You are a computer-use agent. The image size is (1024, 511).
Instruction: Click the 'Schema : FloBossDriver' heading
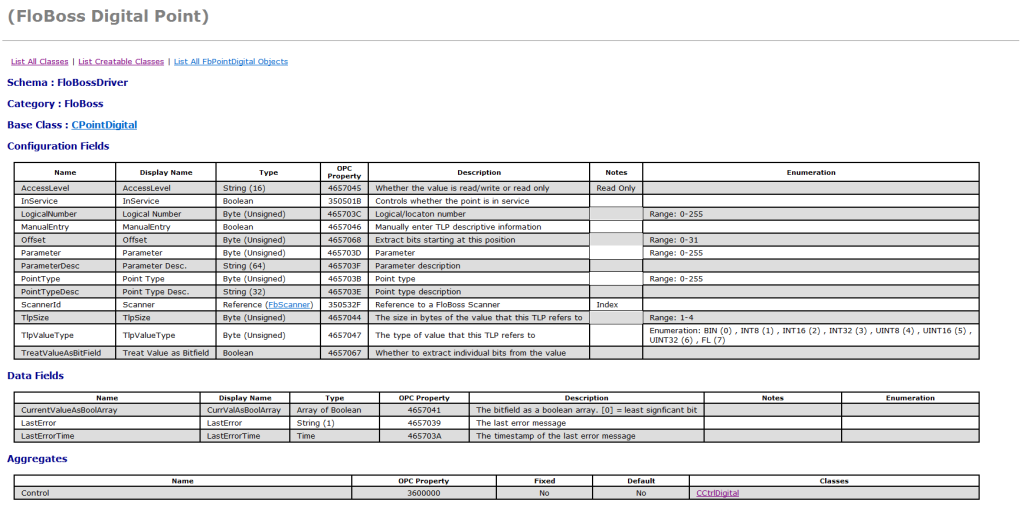click(x=67, y=83)
